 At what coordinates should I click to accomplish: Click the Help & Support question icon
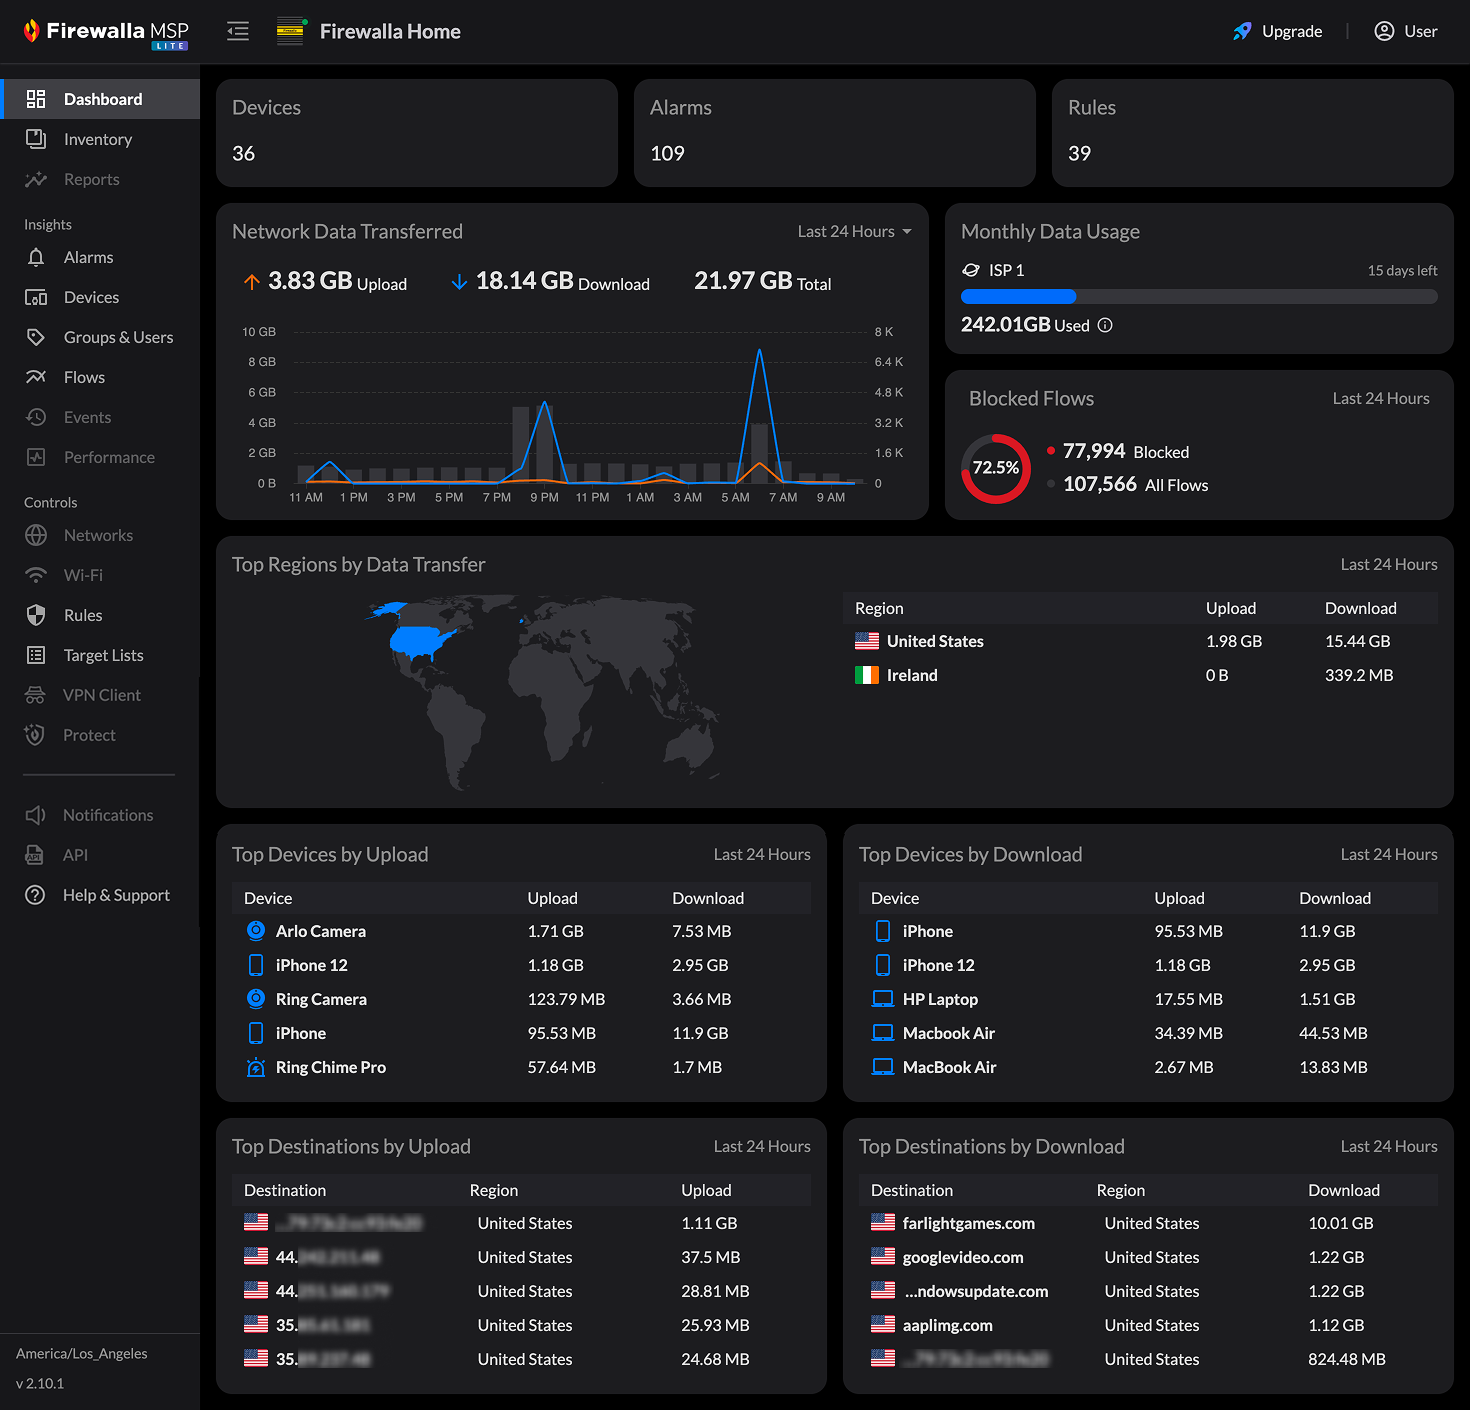(x=36, y=895)
